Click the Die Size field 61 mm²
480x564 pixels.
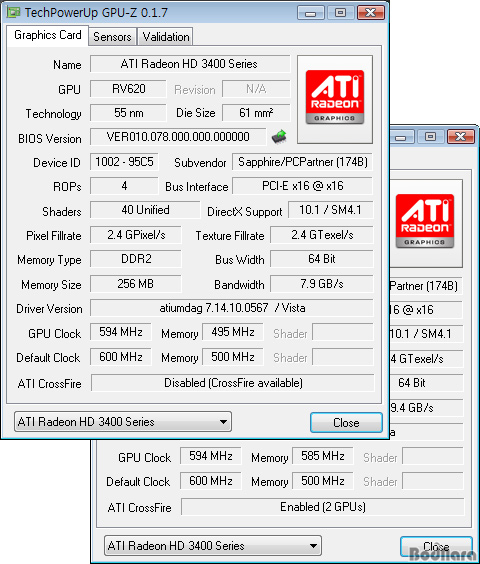[x=256, y=113]
